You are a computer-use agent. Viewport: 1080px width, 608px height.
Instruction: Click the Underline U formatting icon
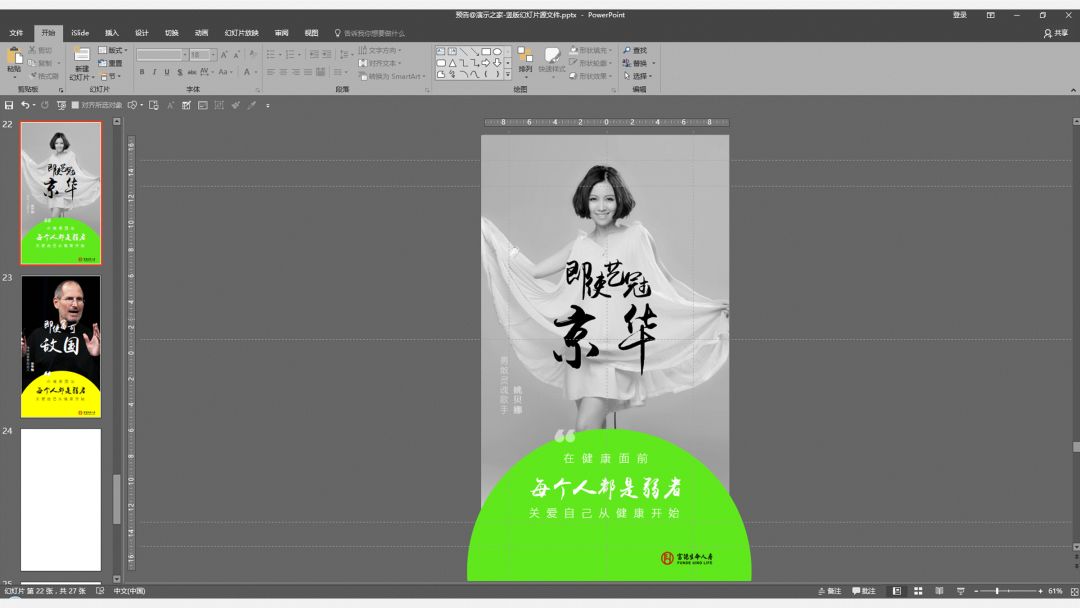point(167,72)
